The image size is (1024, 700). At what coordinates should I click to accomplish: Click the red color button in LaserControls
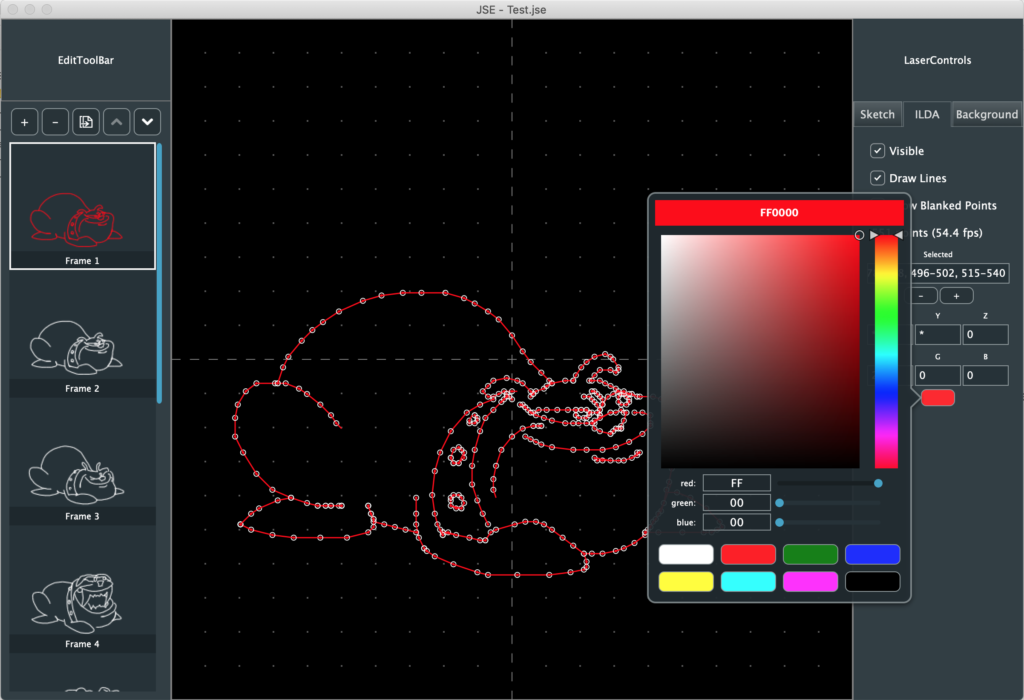click(x=937, y=398)
